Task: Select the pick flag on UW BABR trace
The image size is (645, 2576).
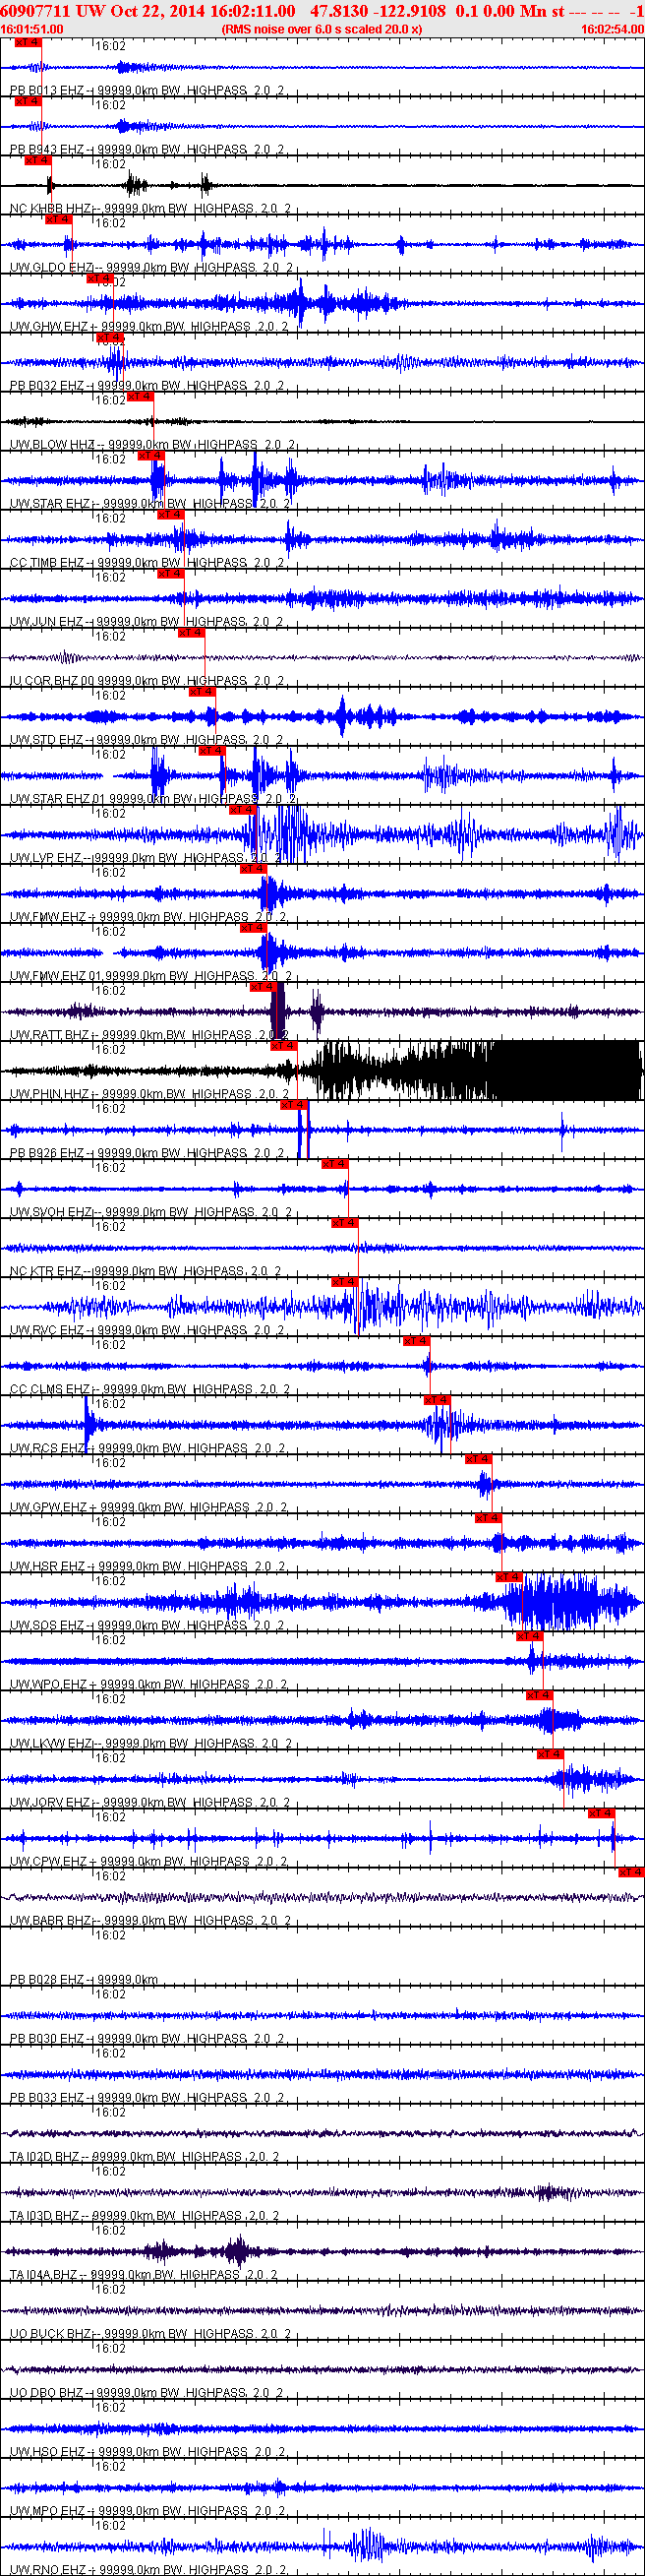Action: point(631,1871)
